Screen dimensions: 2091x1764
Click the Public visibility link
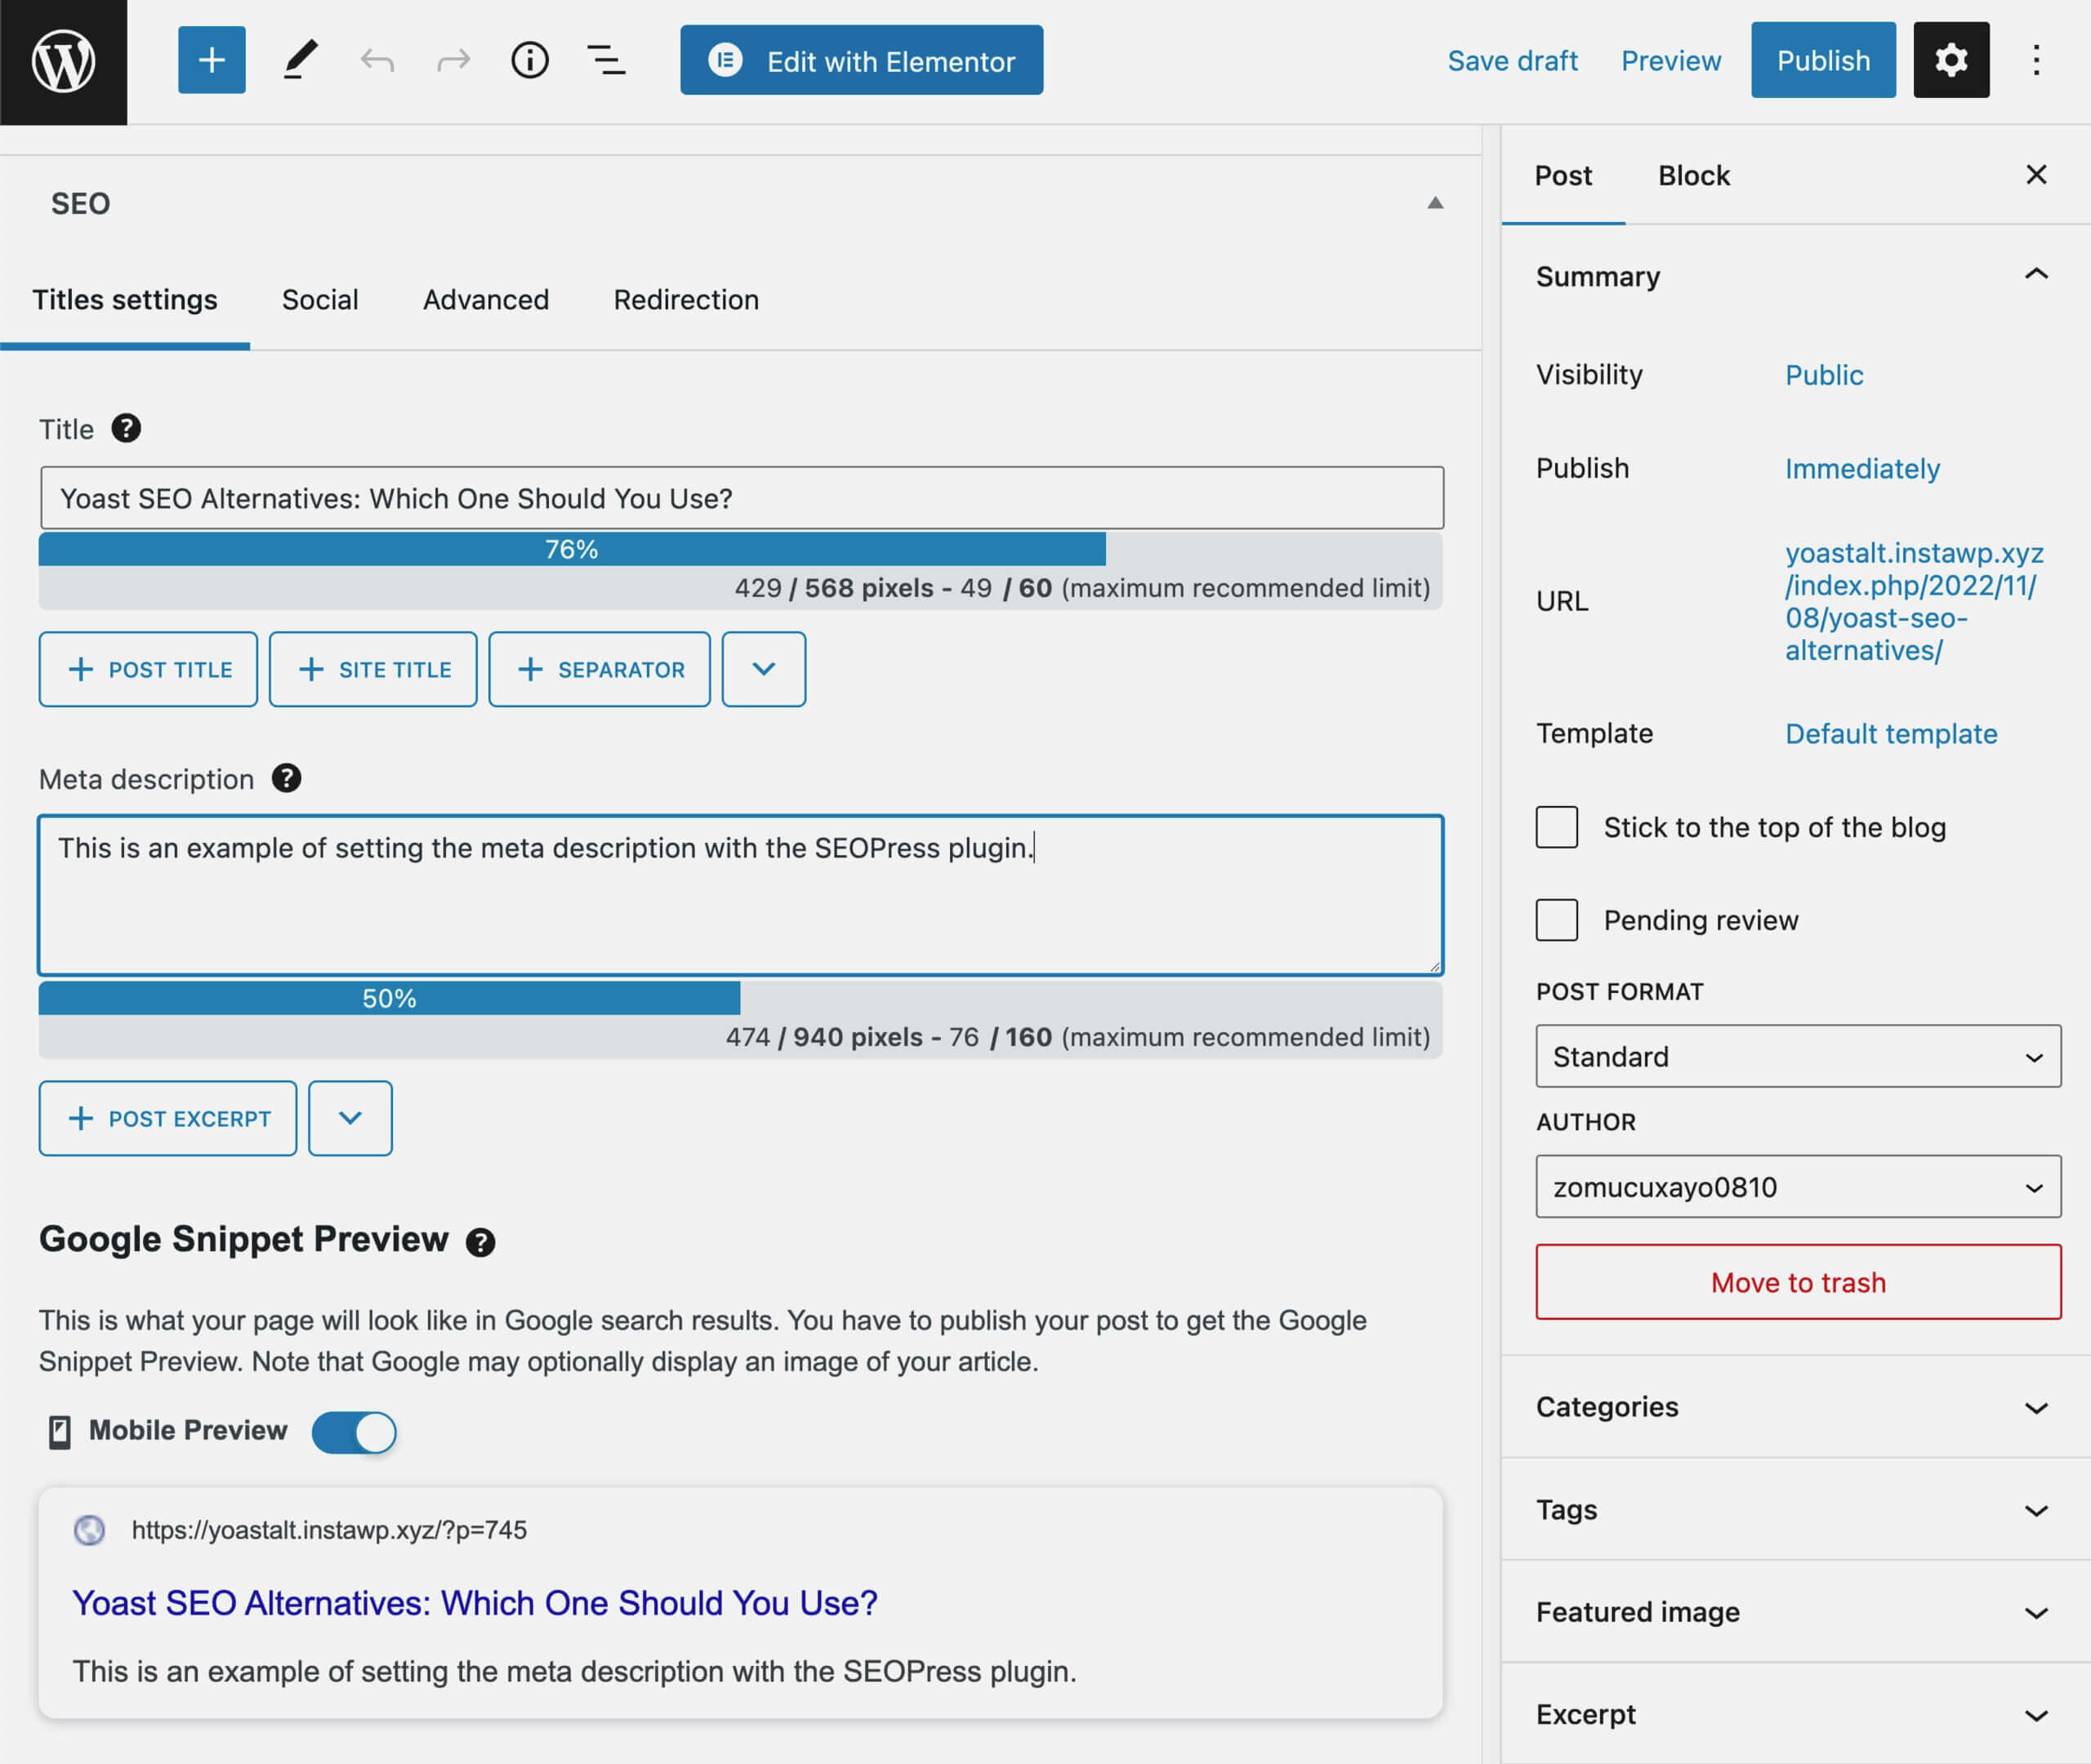[x=1824, y=375]
